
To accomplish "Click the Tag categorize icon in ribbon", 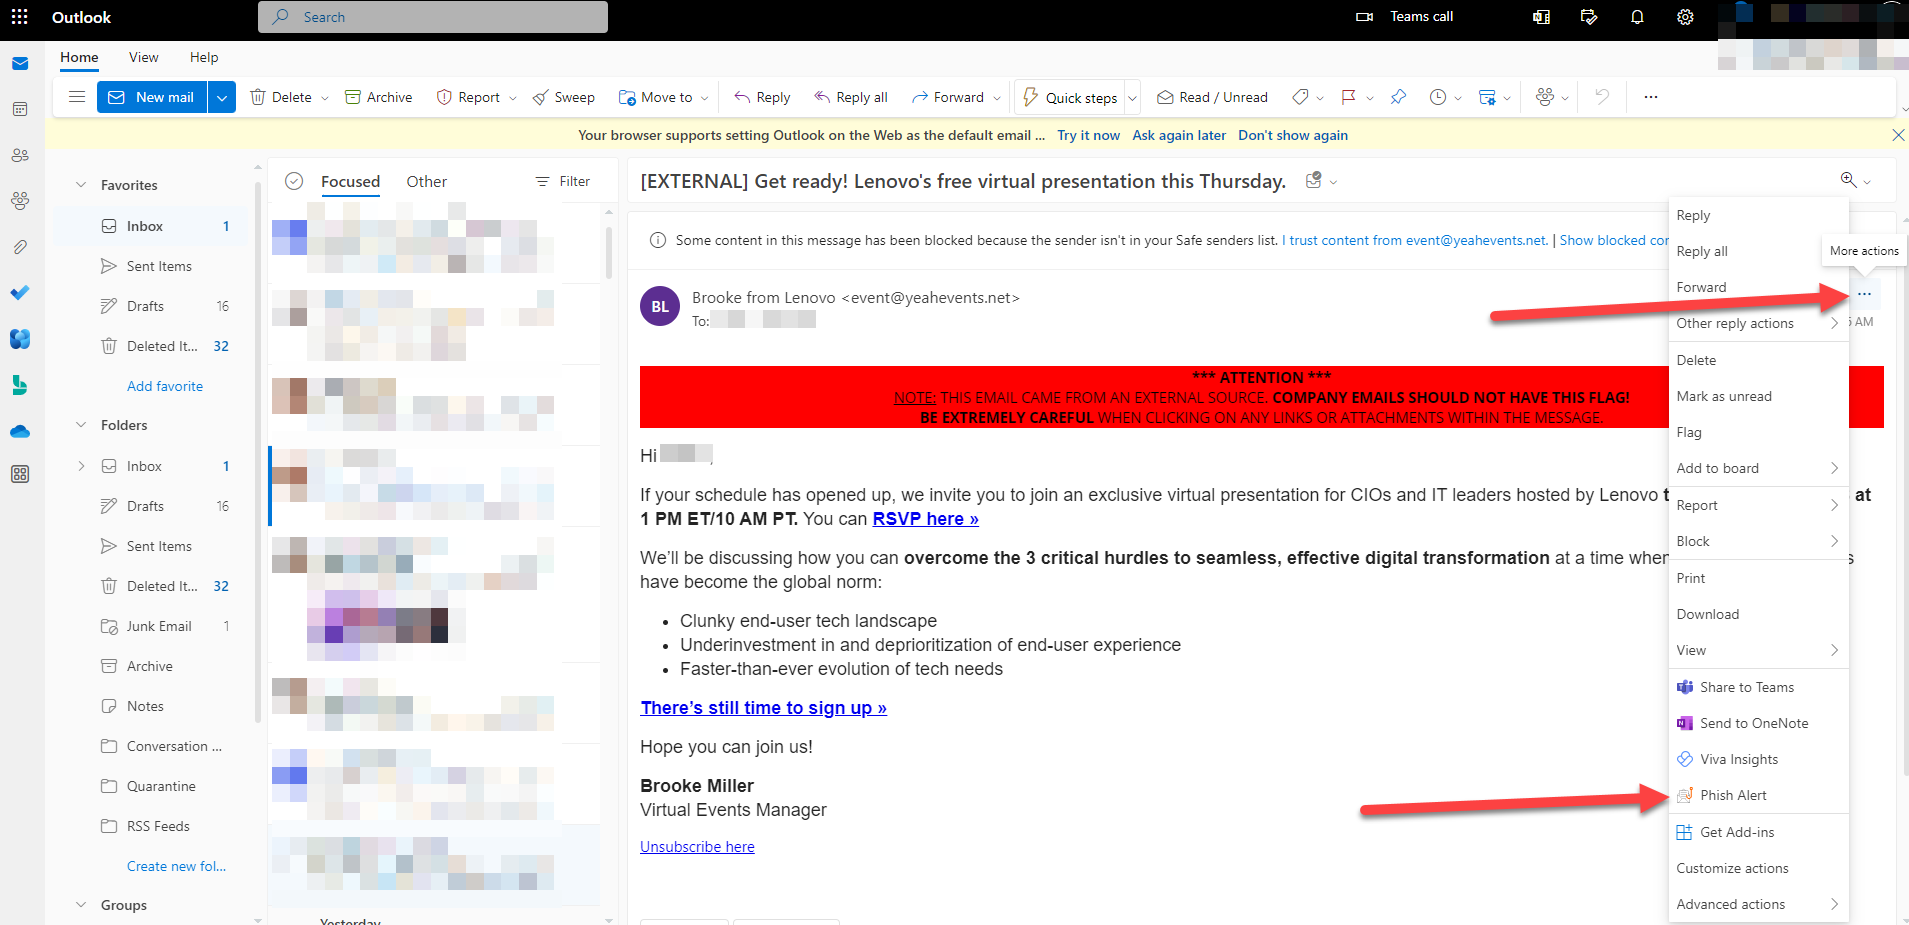I will coord(1300,97).
